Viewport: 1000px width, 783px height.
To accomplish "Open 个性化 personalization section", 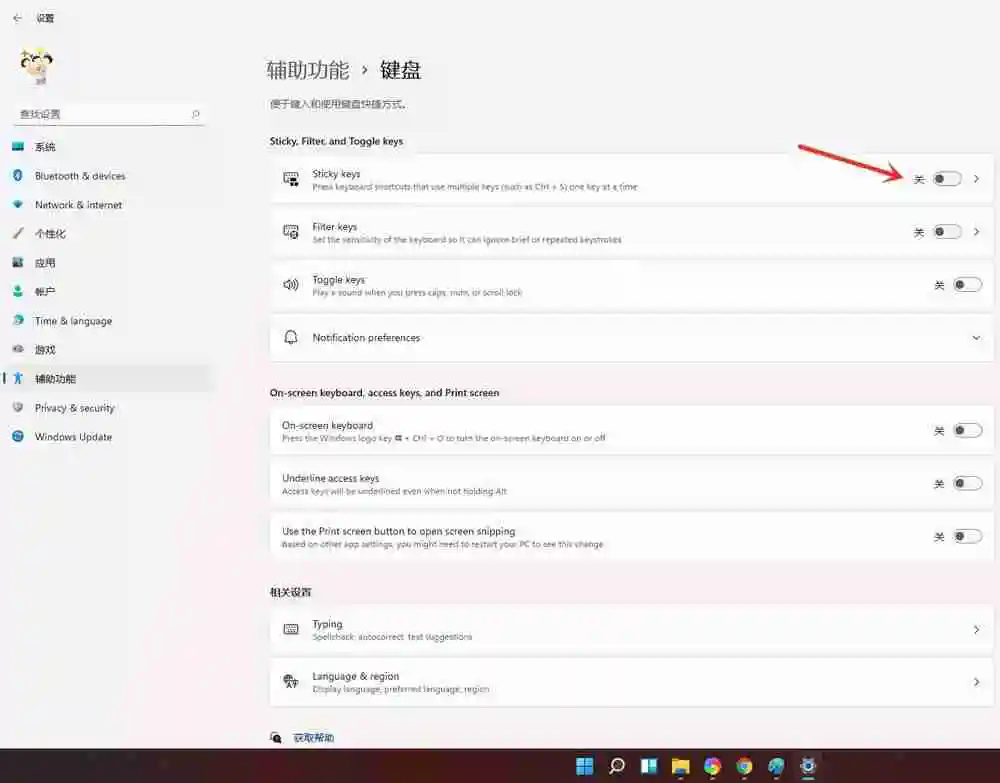I will click(106, 234).
